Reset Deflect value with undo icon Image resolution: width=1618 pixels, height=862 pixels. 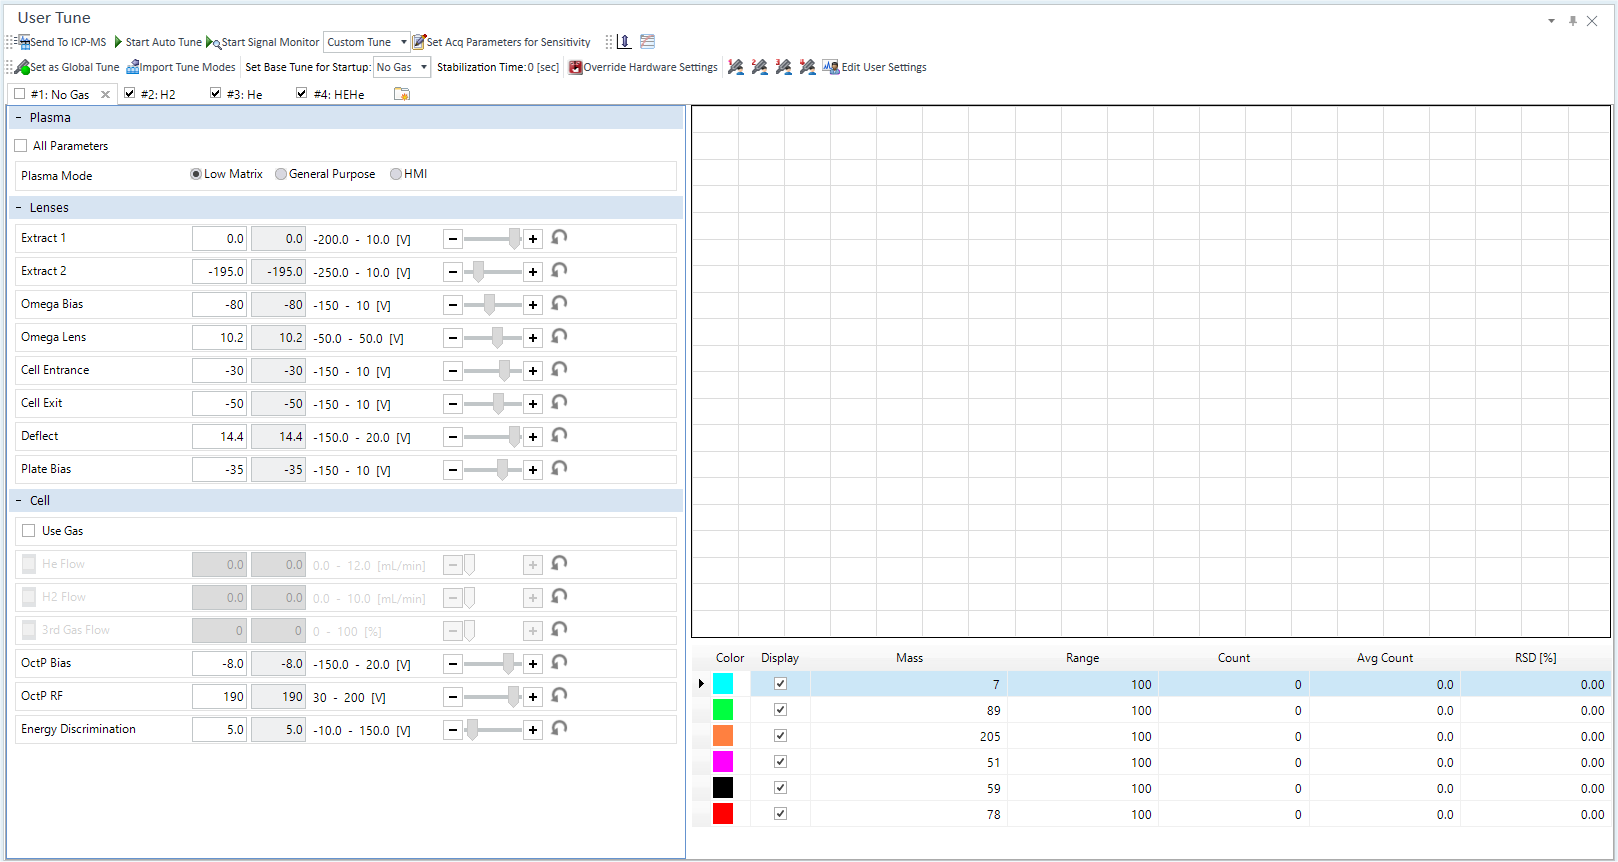coord(560,436)
